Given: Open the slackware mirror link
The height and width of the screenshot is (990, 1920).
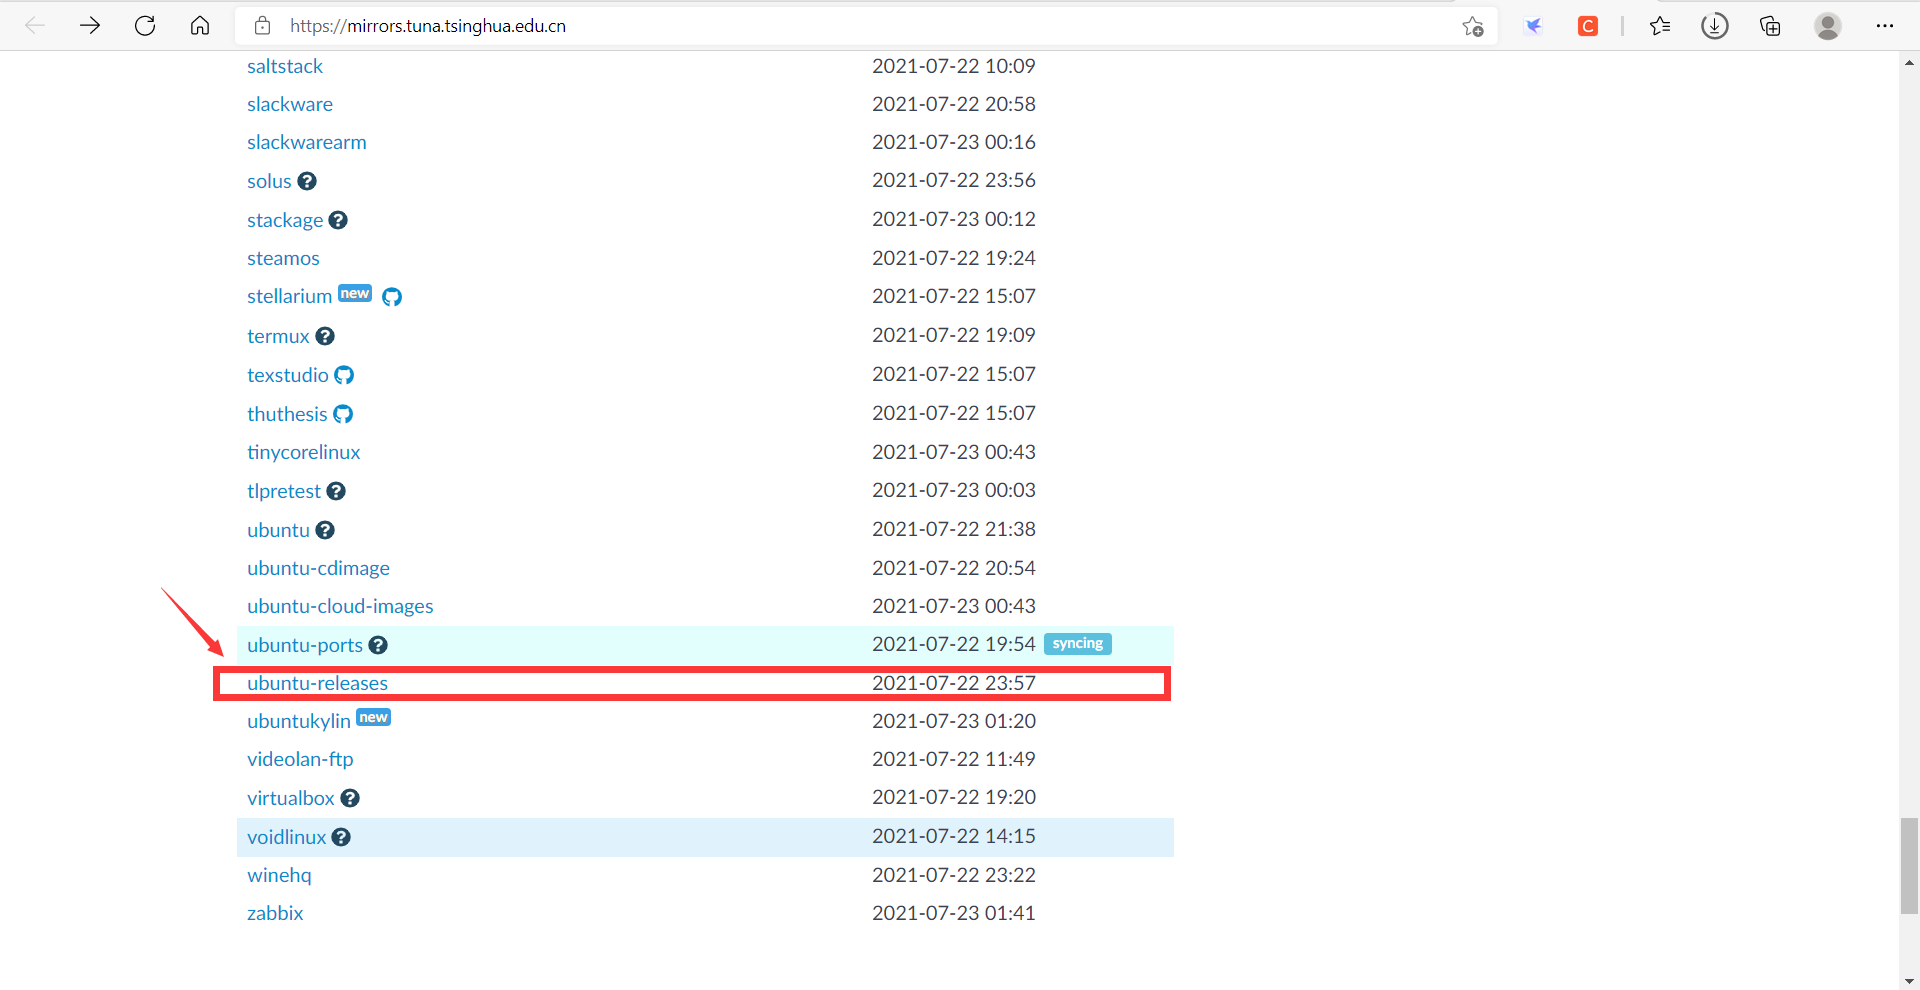Looking at the screenshot, I should tap(290, 104).
